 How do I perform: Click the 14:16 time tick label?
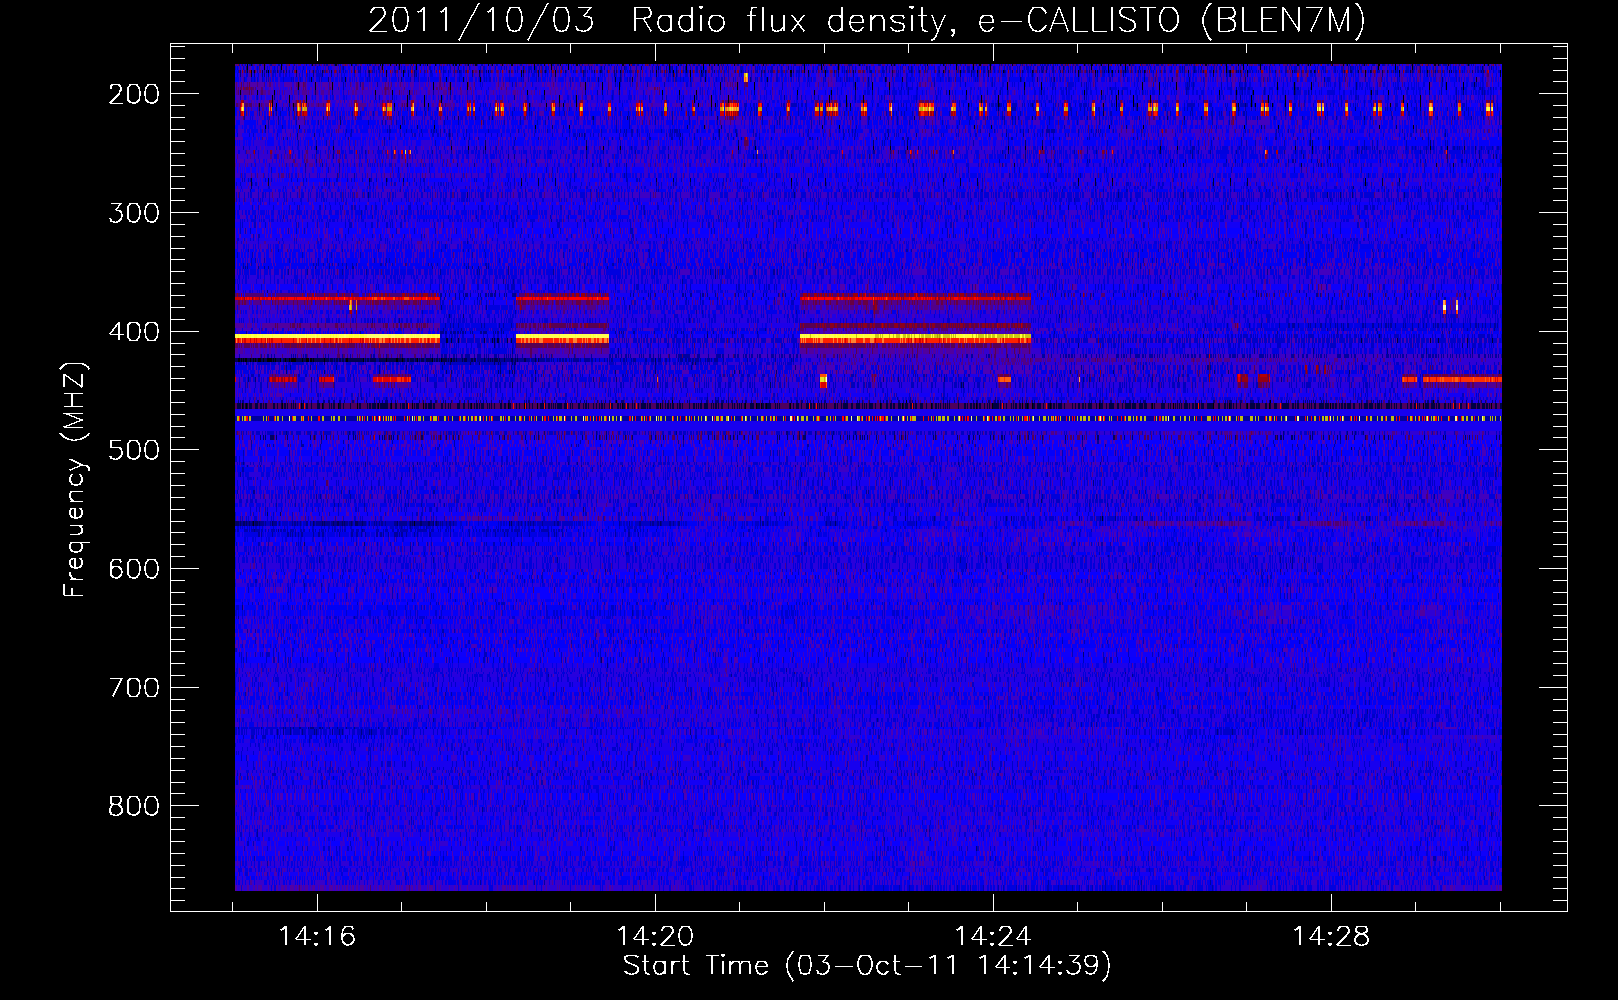click(x=317, y=936)
